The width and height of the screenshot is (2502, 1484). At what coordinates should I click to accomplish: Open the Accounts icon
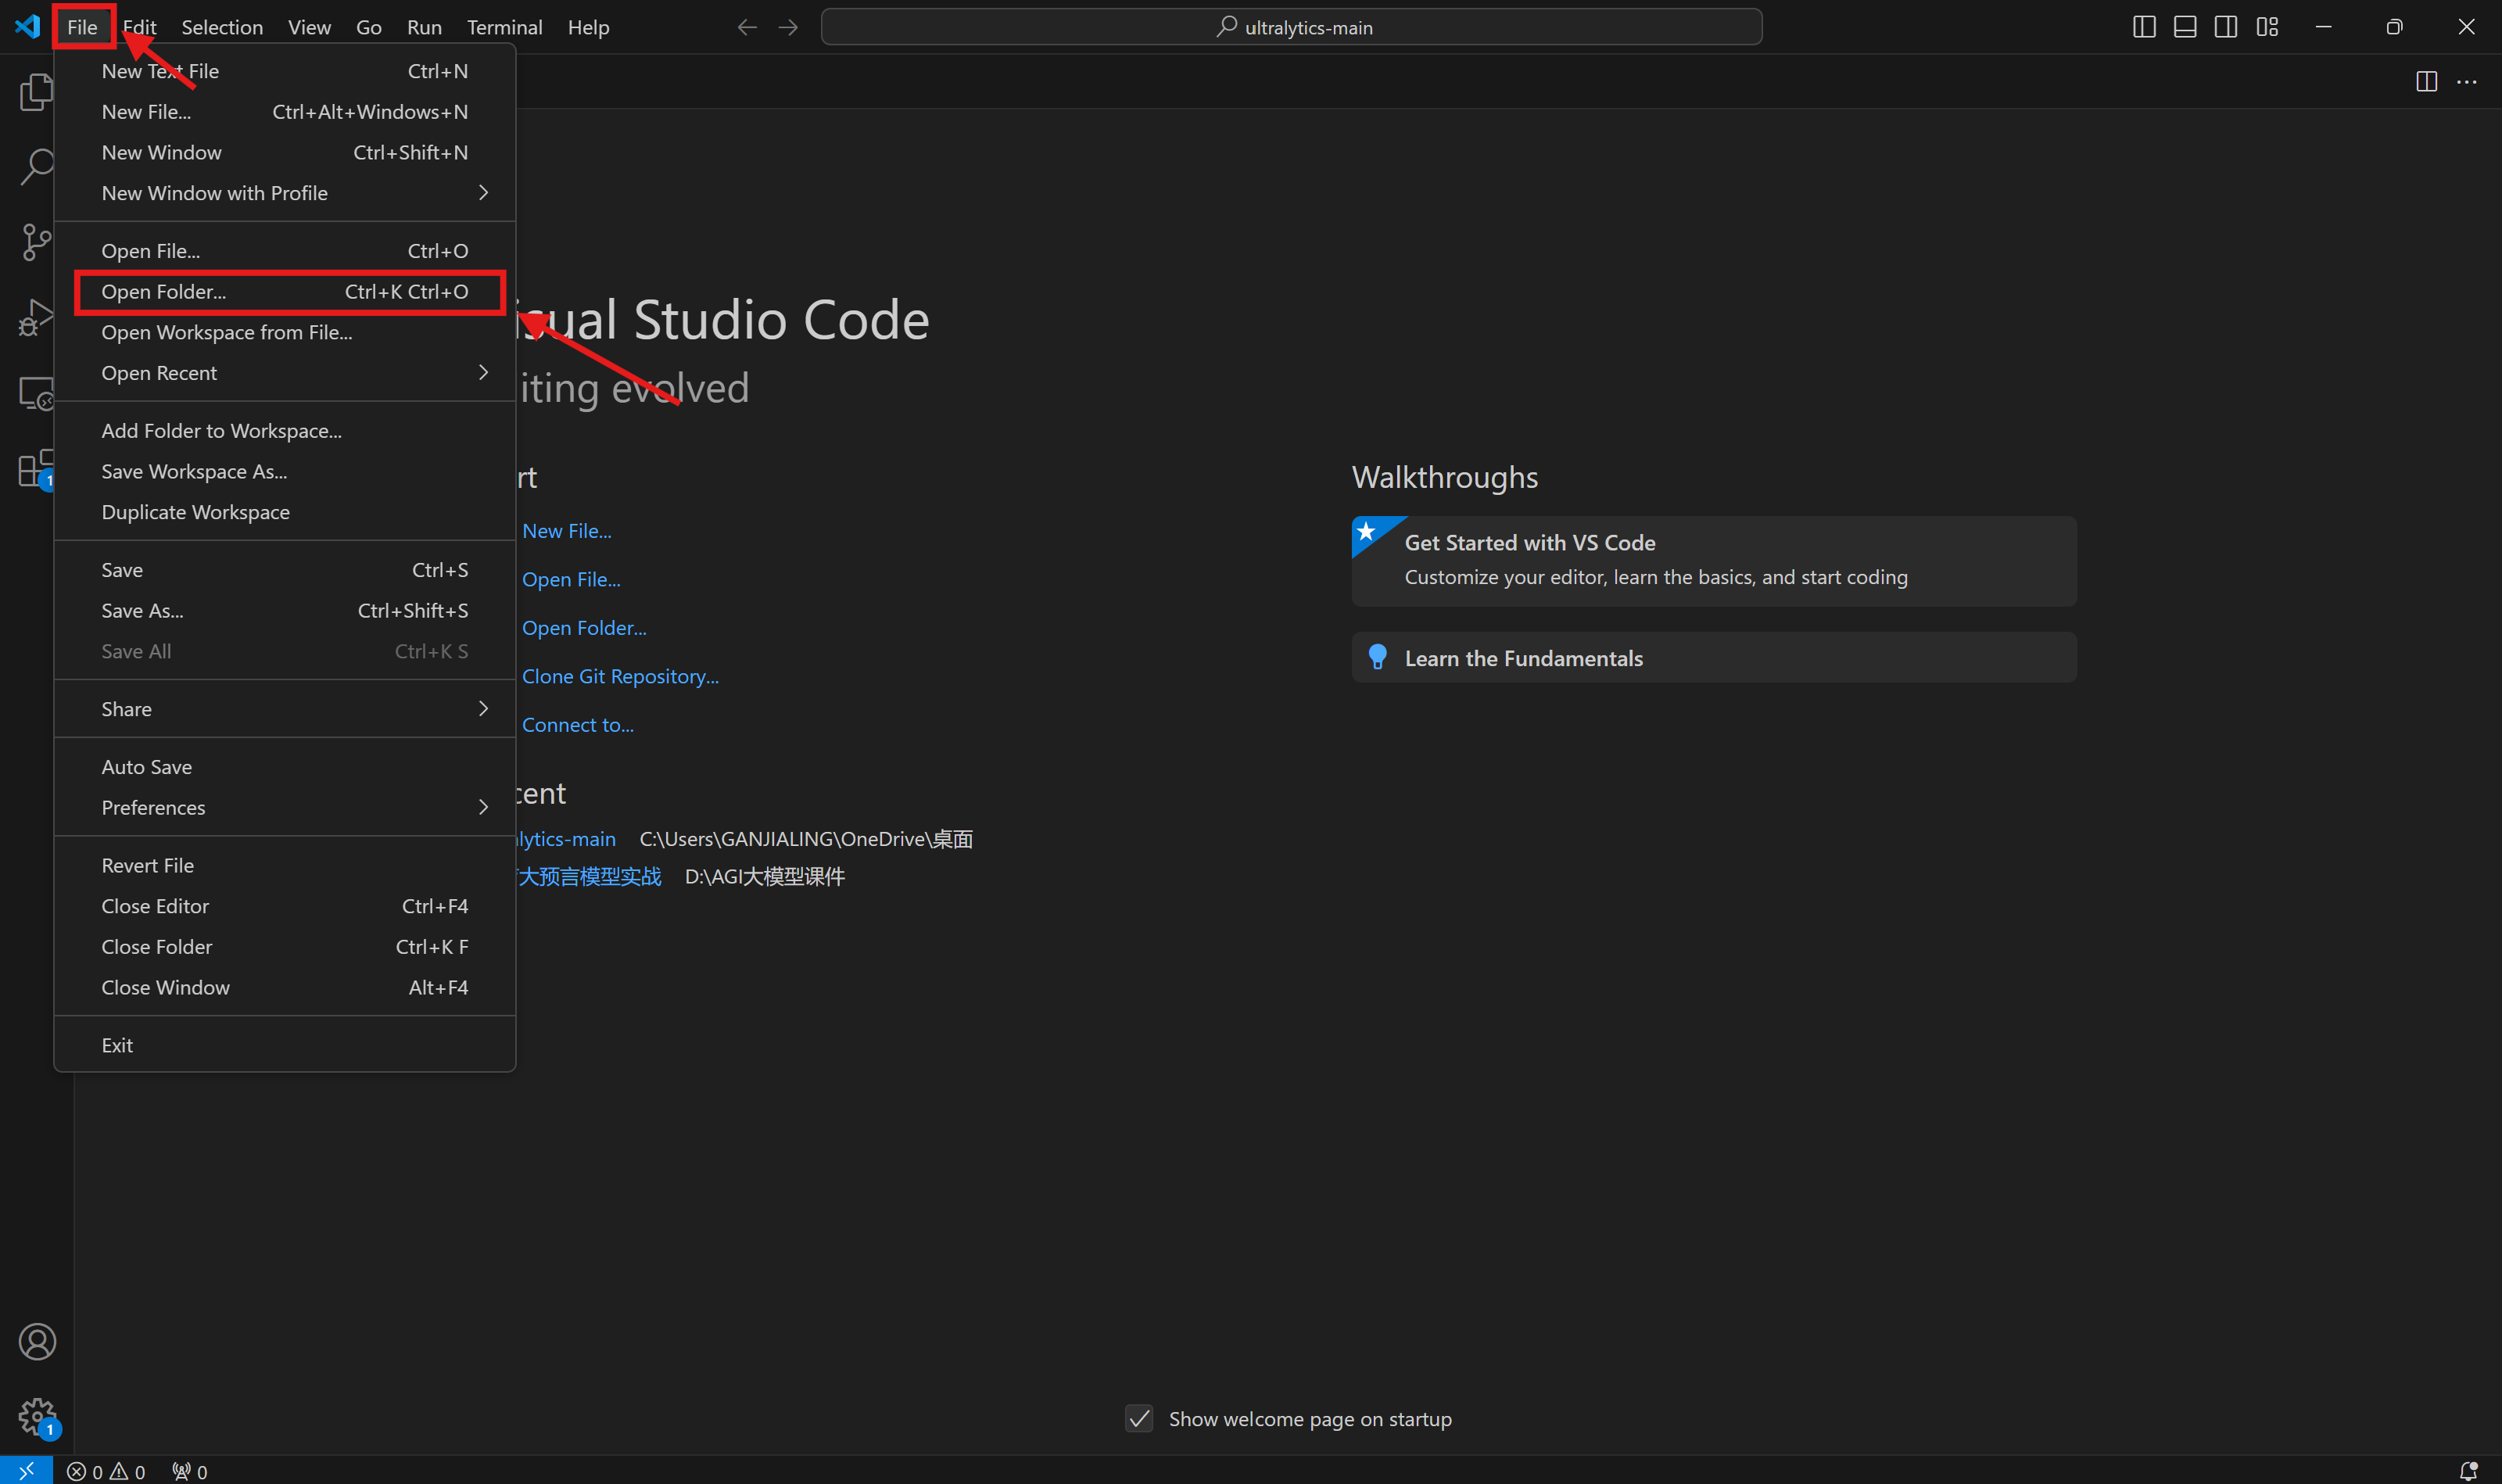37,1342
